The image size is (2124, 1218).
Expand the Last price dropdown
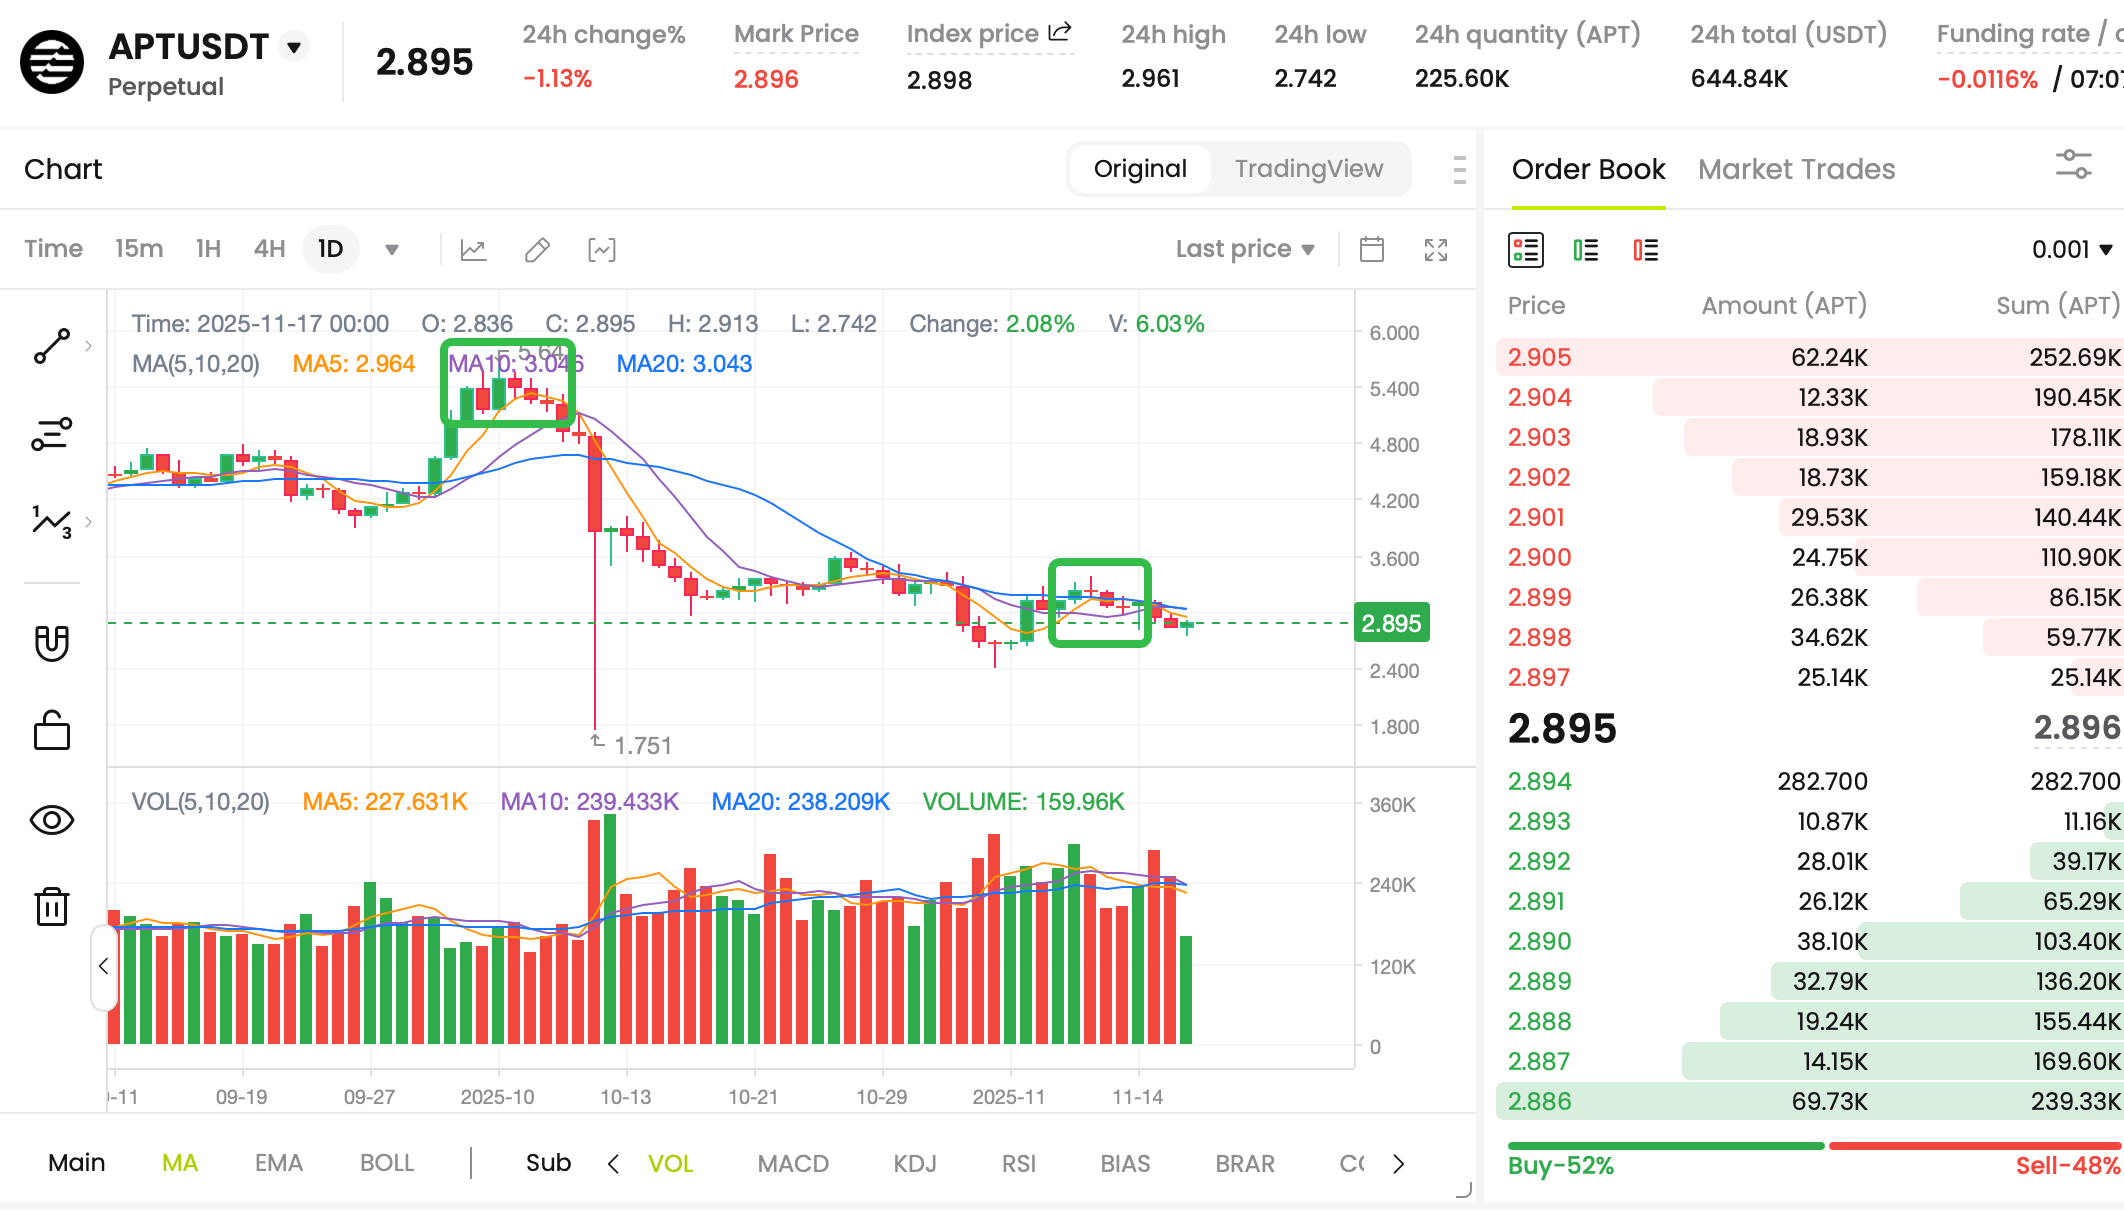tap(1244, 249)
